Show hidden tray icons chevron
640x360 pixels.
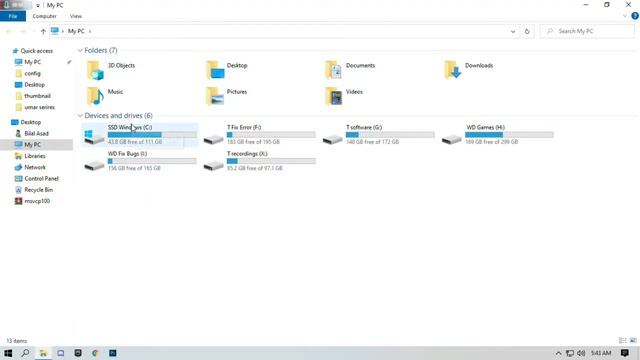558,353
